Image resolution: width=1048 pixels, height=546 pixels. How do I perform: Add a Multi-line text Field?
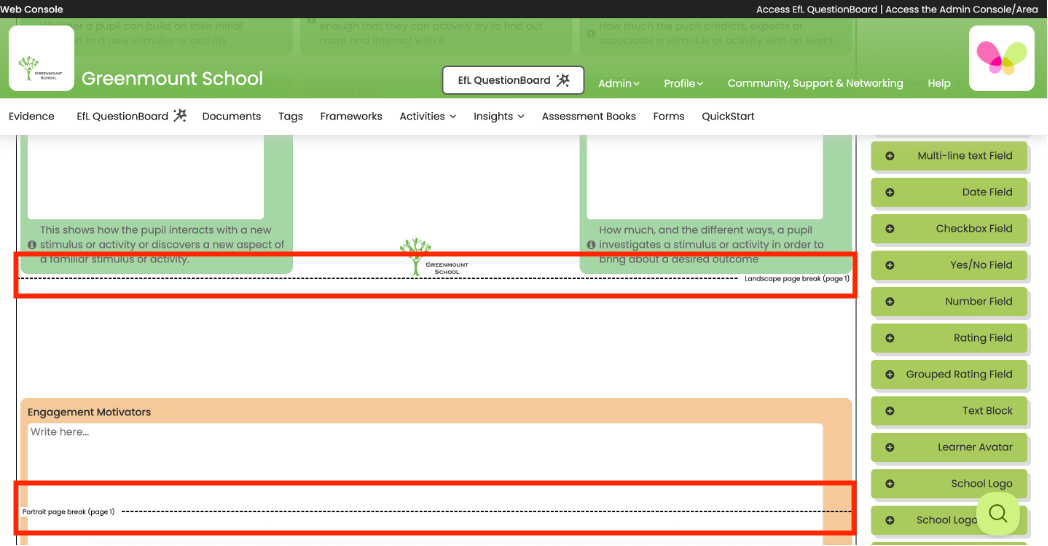pos(949,156)
